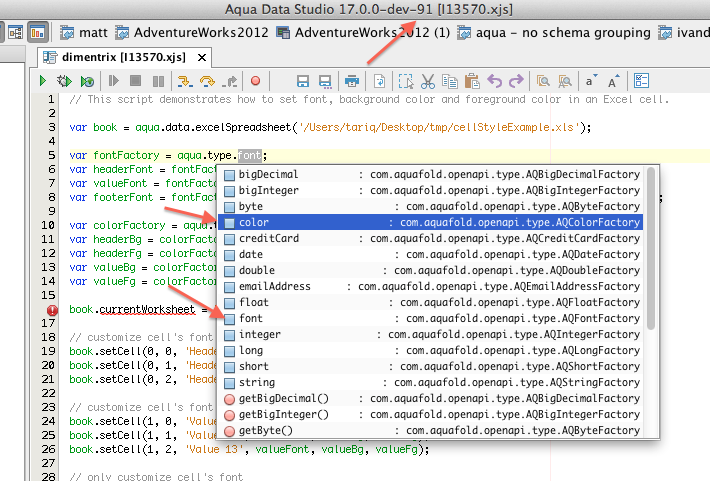Click the Copy toolbar icon
This screenshot has height=481, width=710.
(450, 82)
